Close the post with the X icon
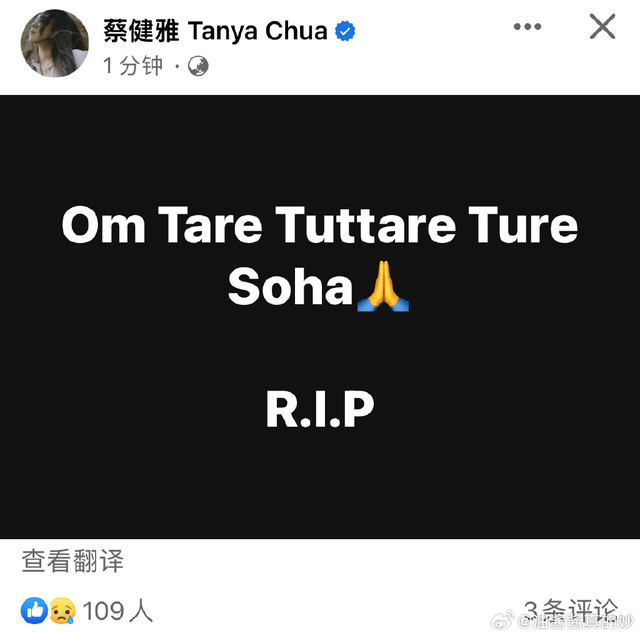The height and width of the screenshot is (636, 640). 602,27
